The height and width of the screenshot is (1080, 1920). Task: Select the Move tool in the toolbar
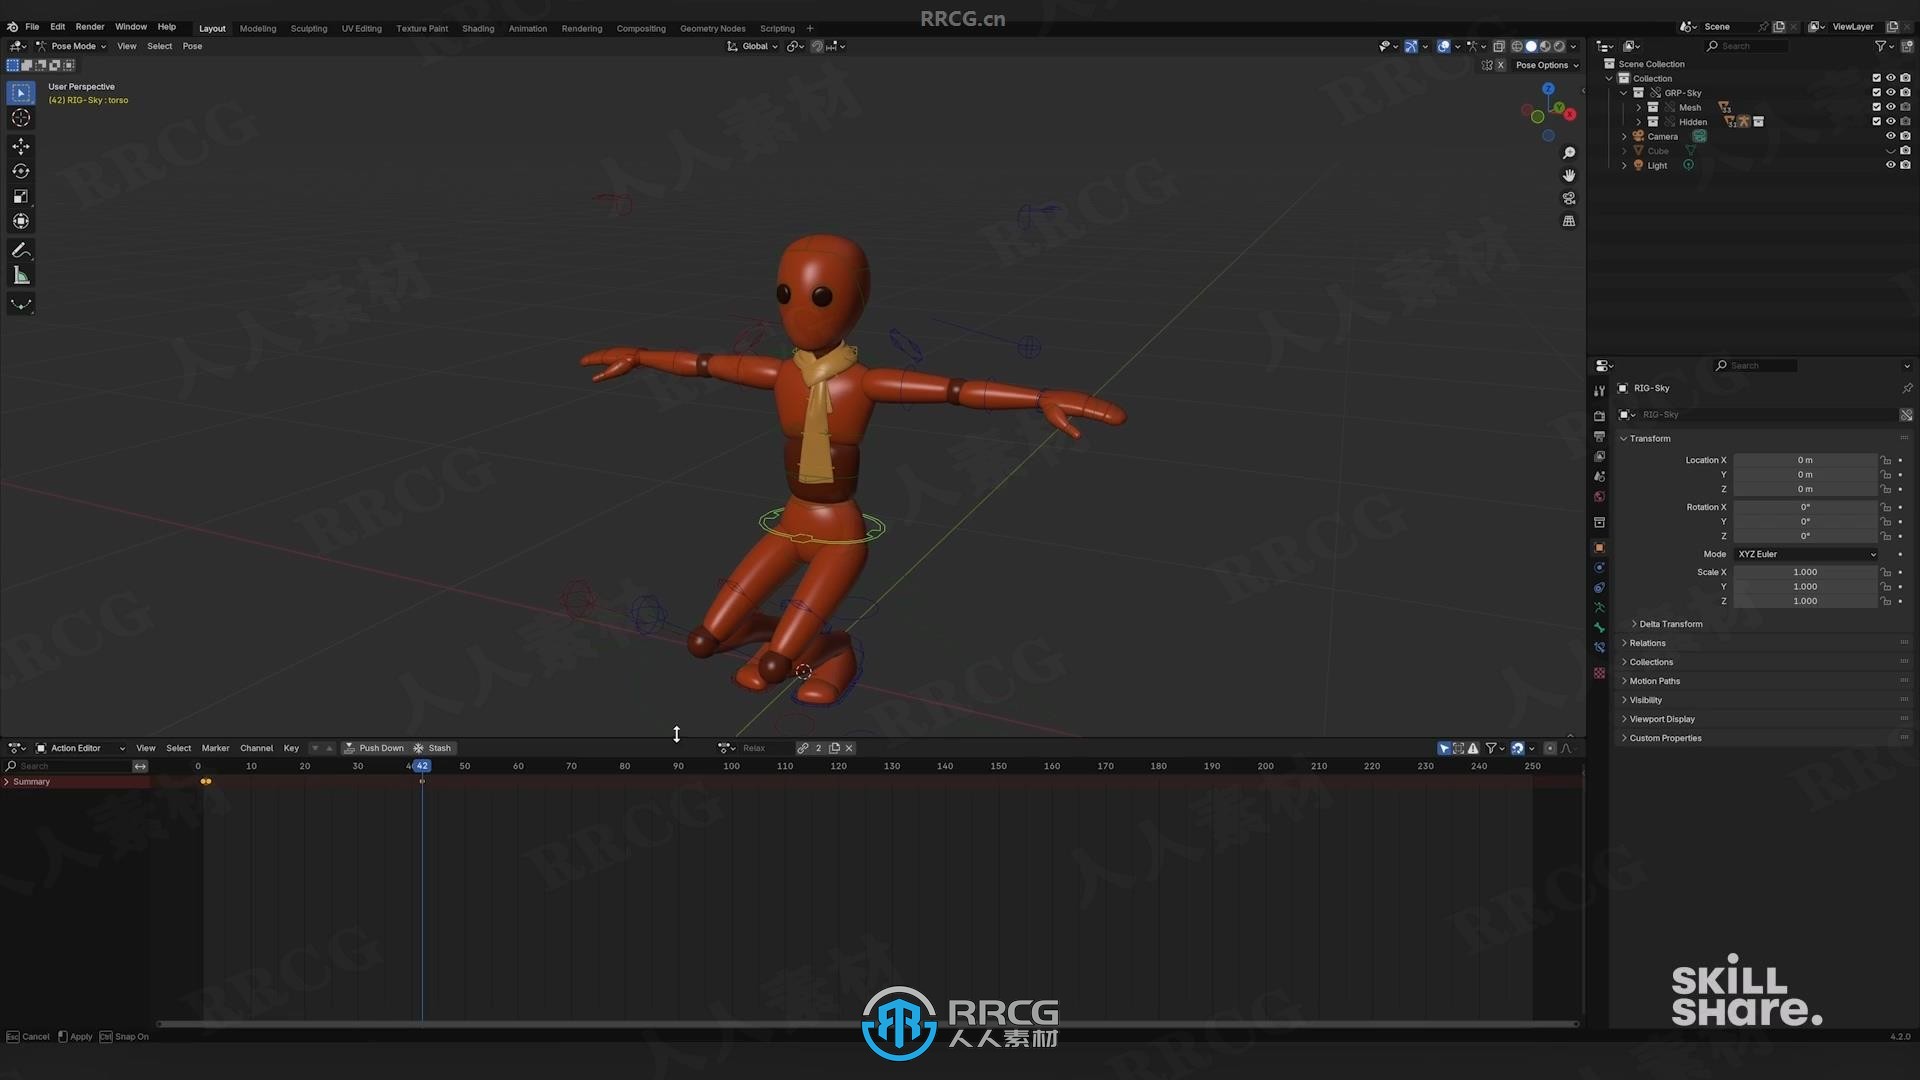pos(21,146)
